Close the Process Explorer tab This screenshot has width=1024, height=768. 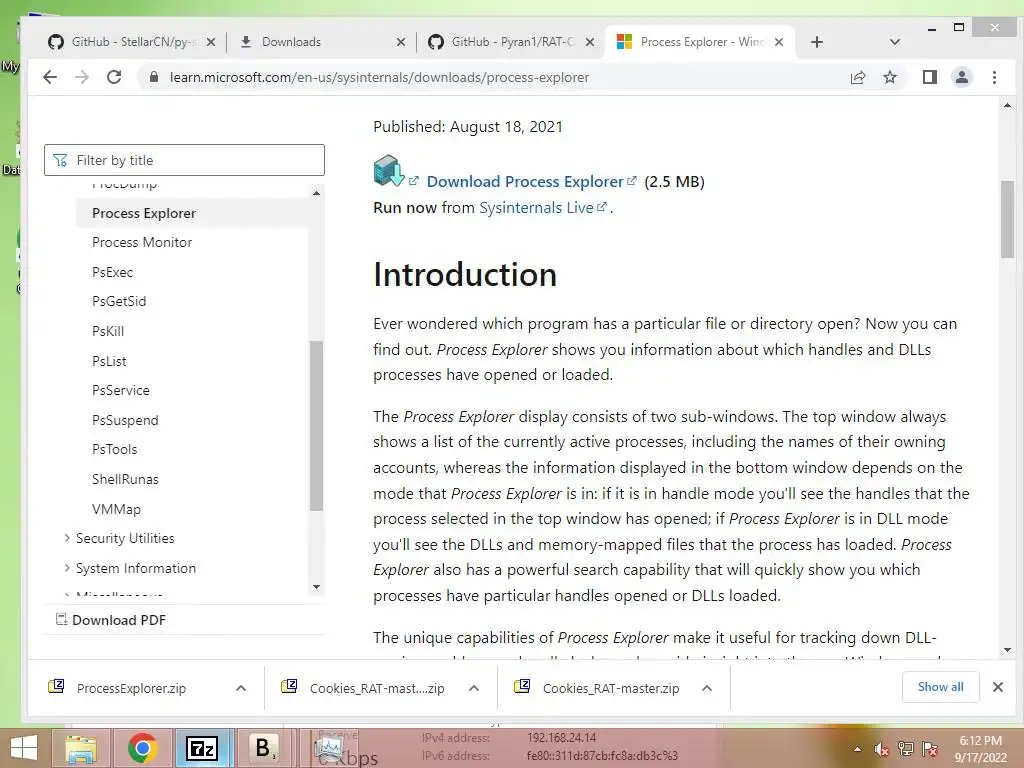778,42
